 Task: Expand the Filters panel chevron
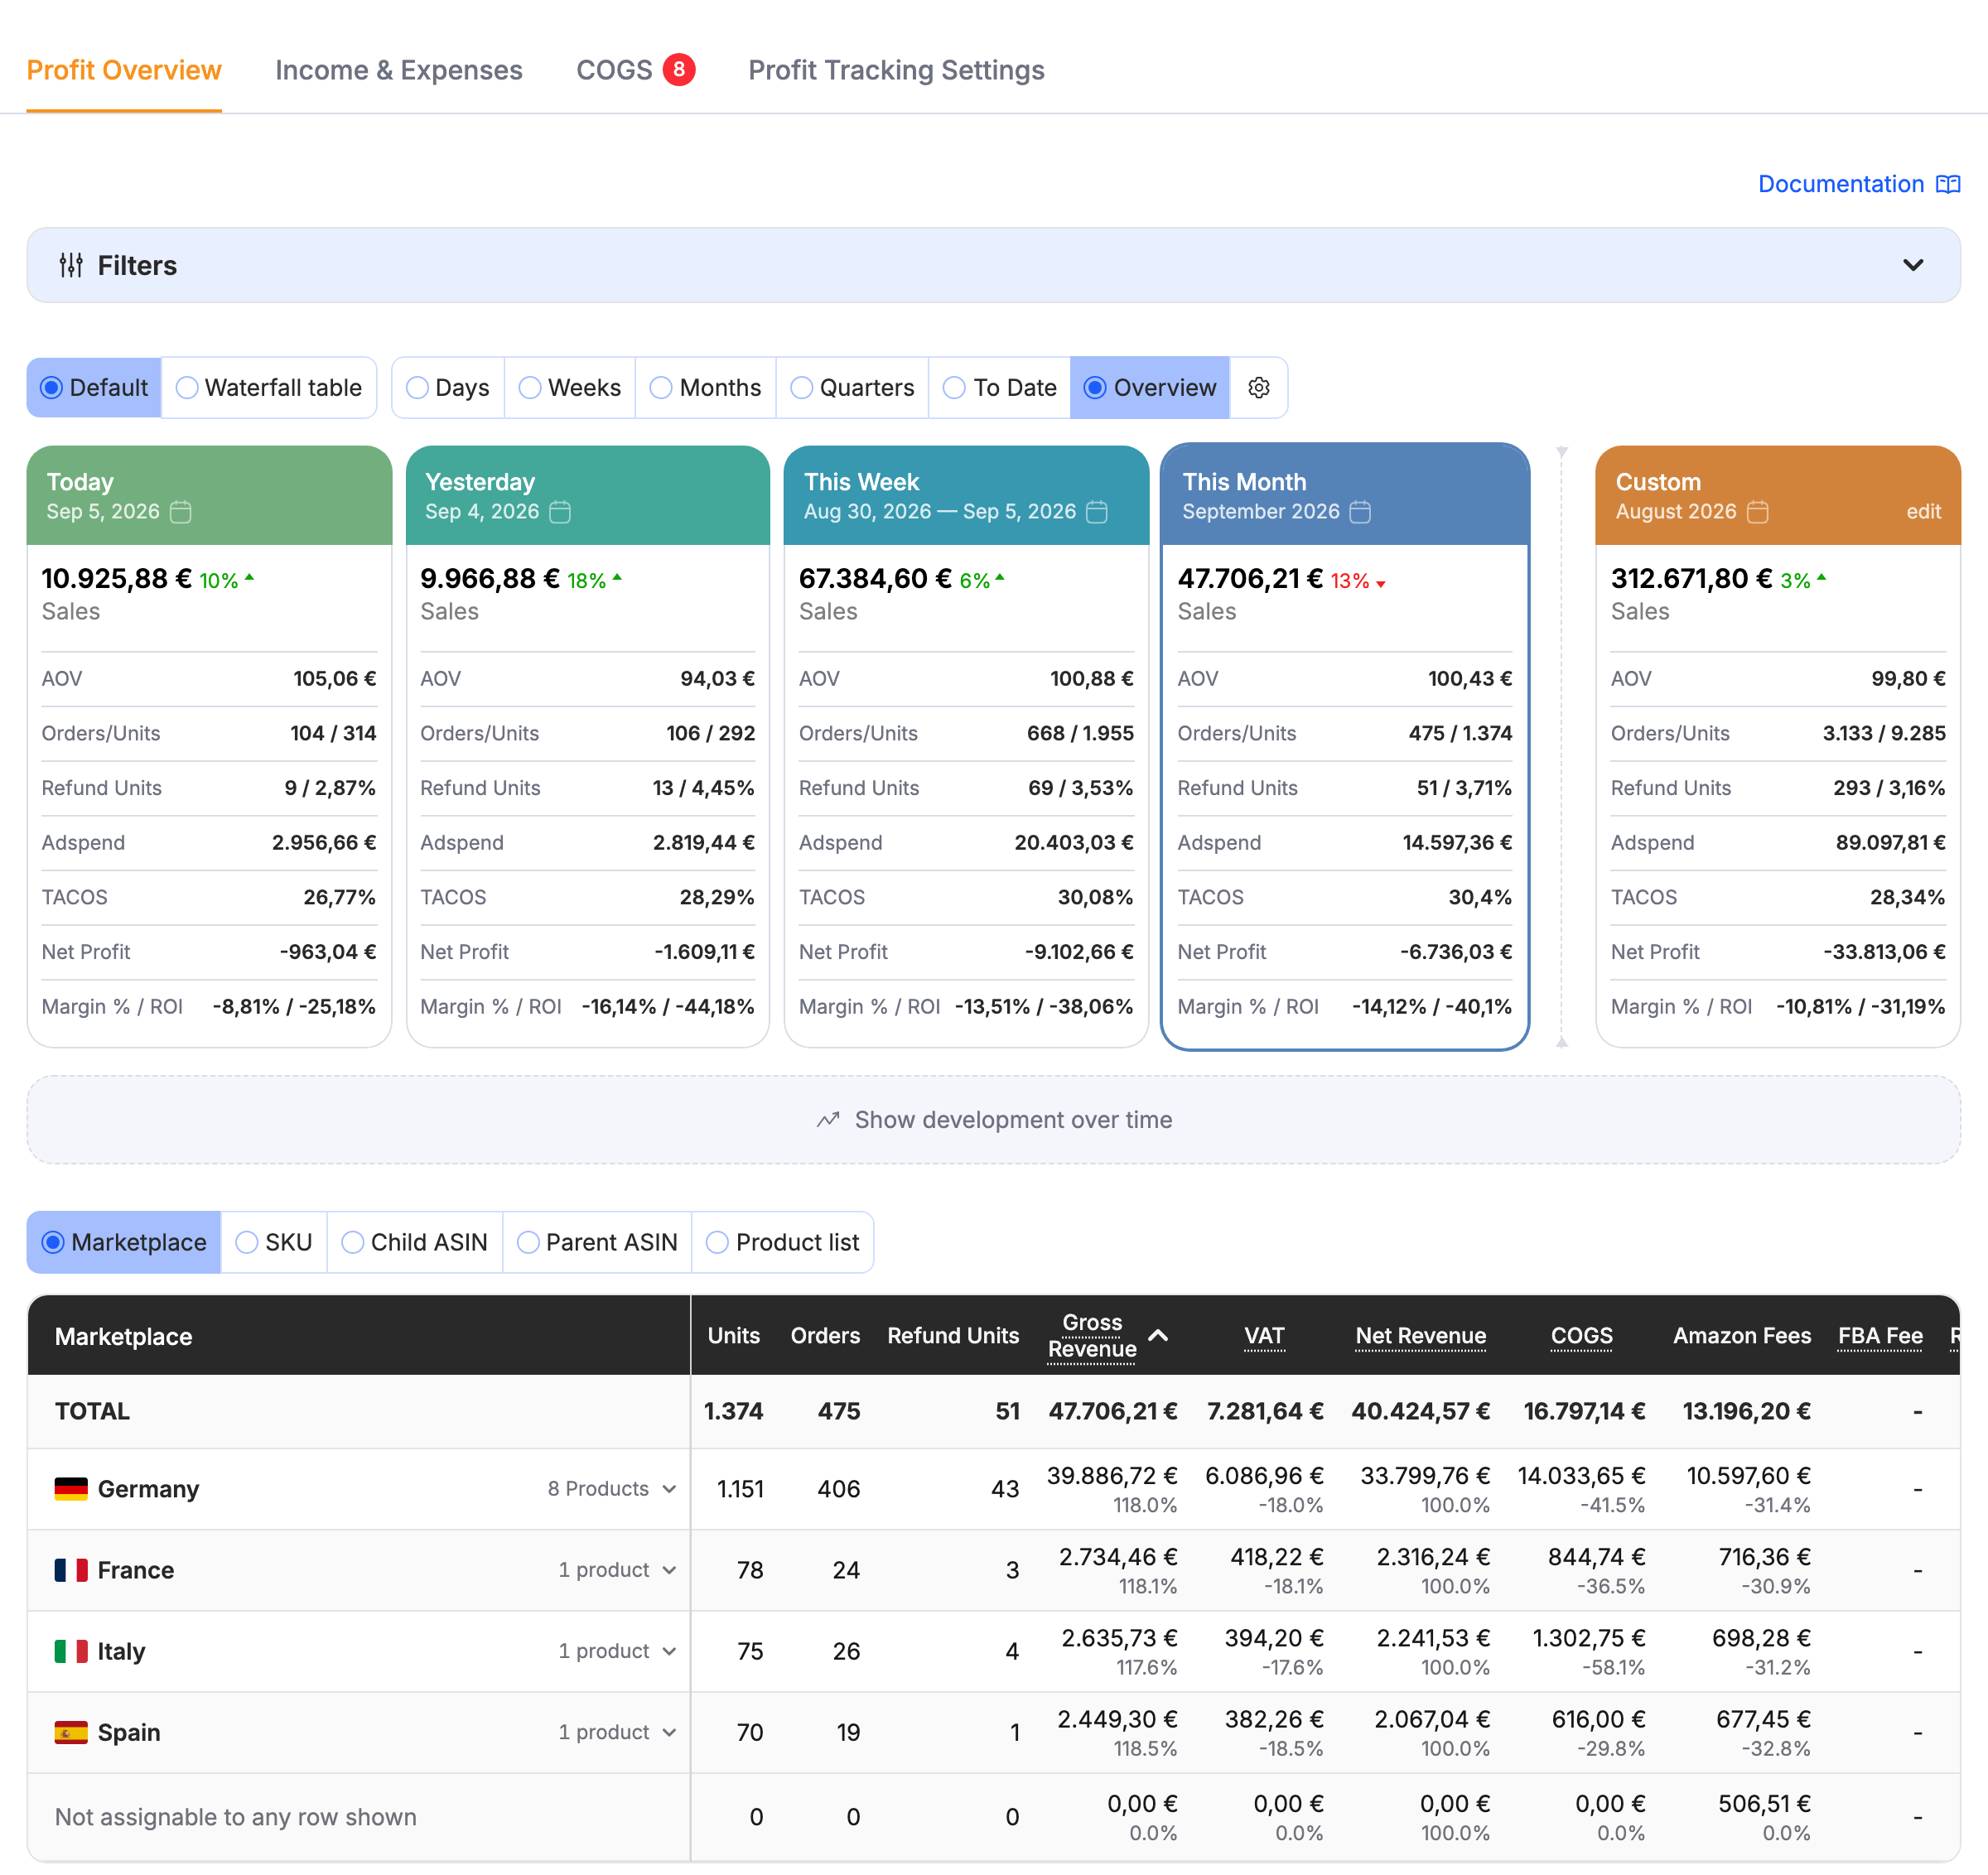[x=1912, y=265]
